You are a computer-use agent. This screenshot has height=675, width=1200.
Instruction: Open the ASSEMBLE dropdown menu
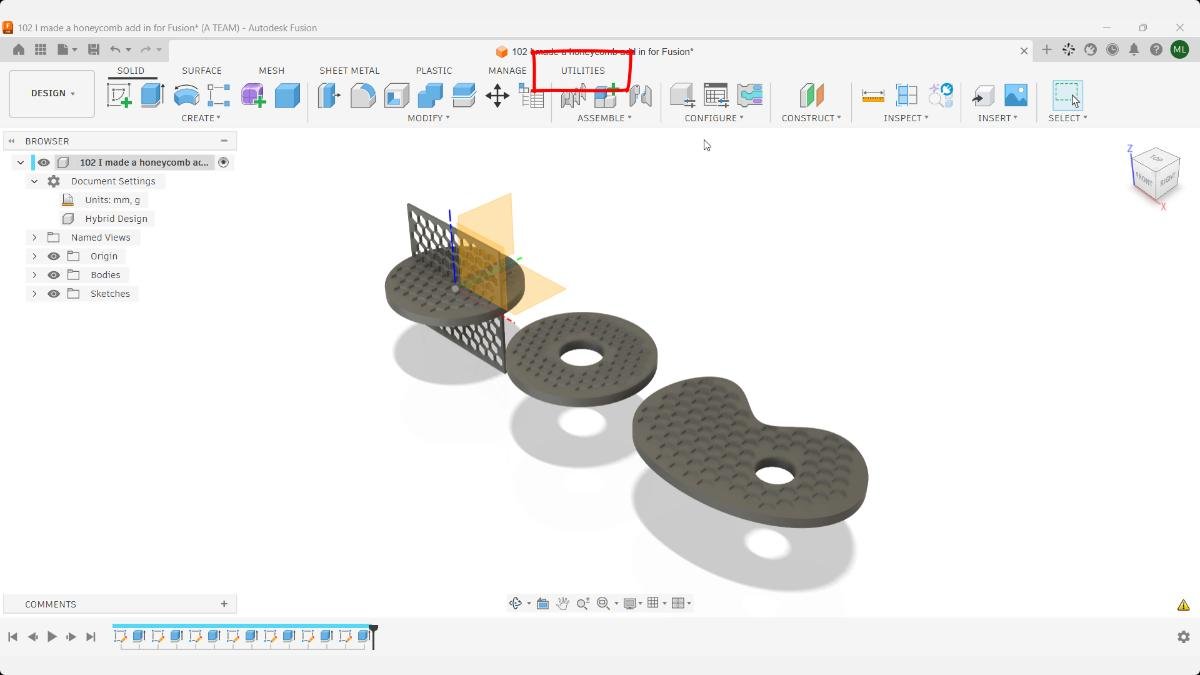(605, 118)
